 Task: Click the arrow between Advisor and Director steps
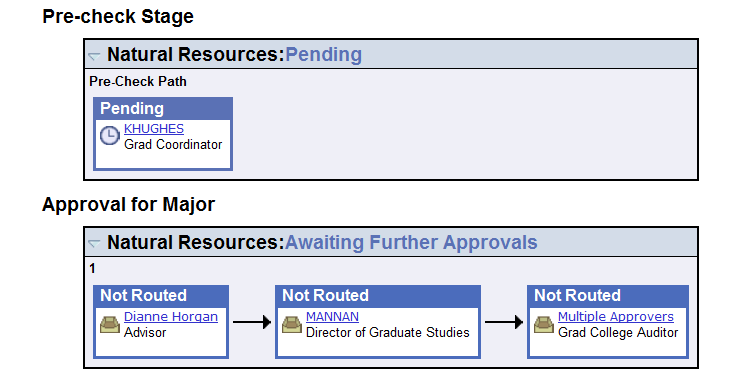pos(252,322)
